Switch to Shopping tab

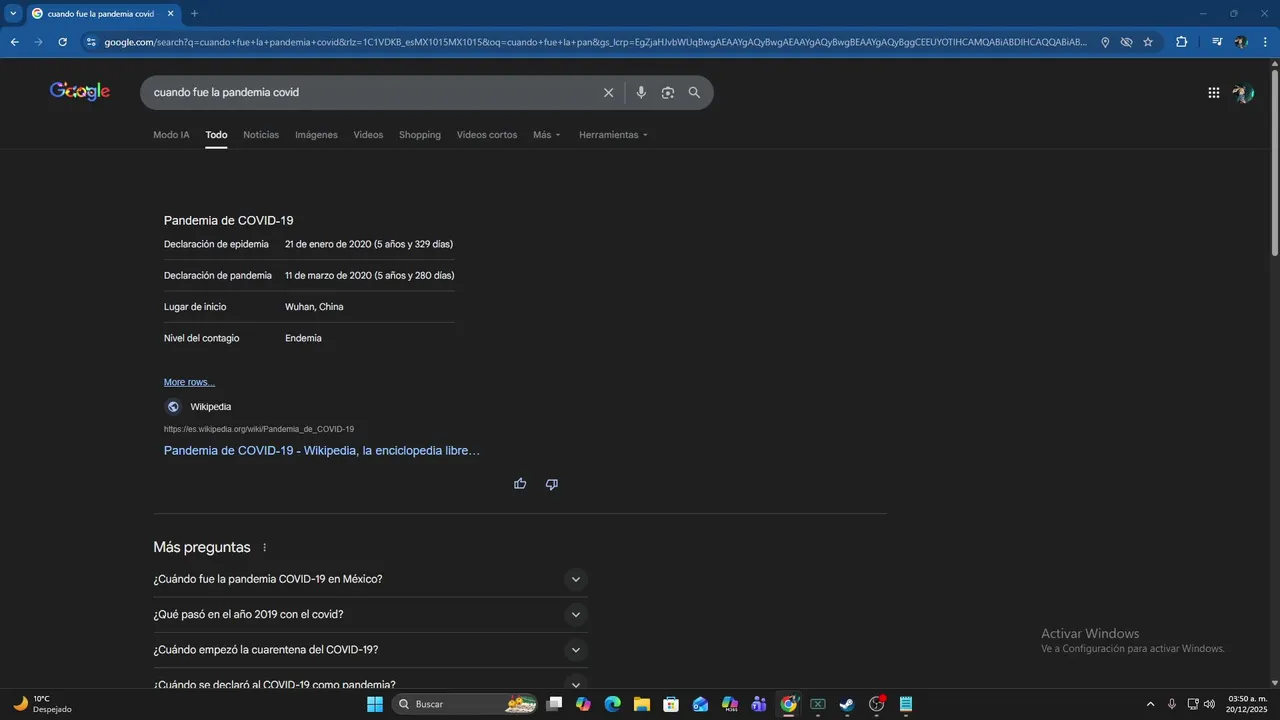[420, 135]
